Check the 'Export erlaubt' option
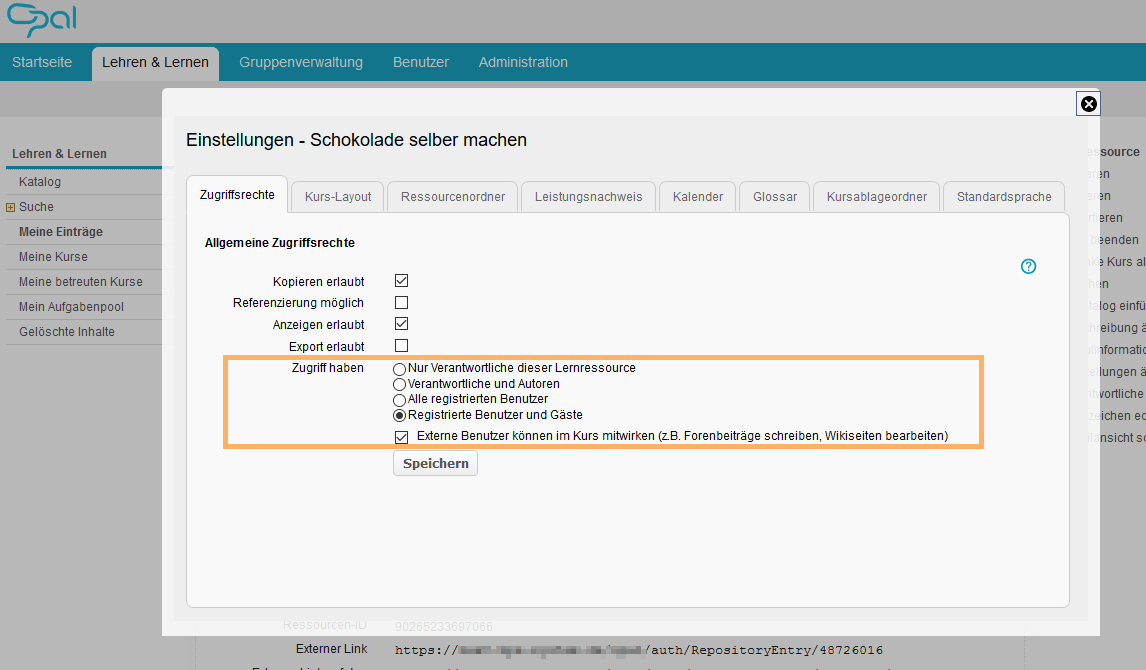 (x=401, y=345)
